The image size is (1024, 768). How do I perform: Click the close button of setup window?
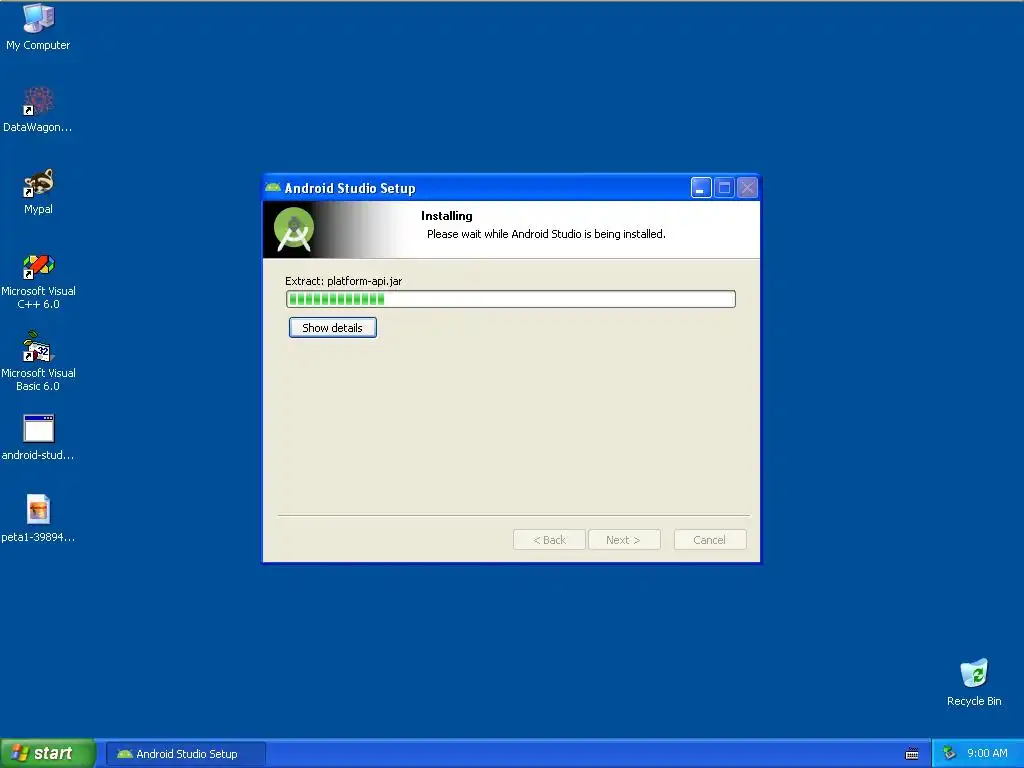pyautogui.click(x=747, y=188)
